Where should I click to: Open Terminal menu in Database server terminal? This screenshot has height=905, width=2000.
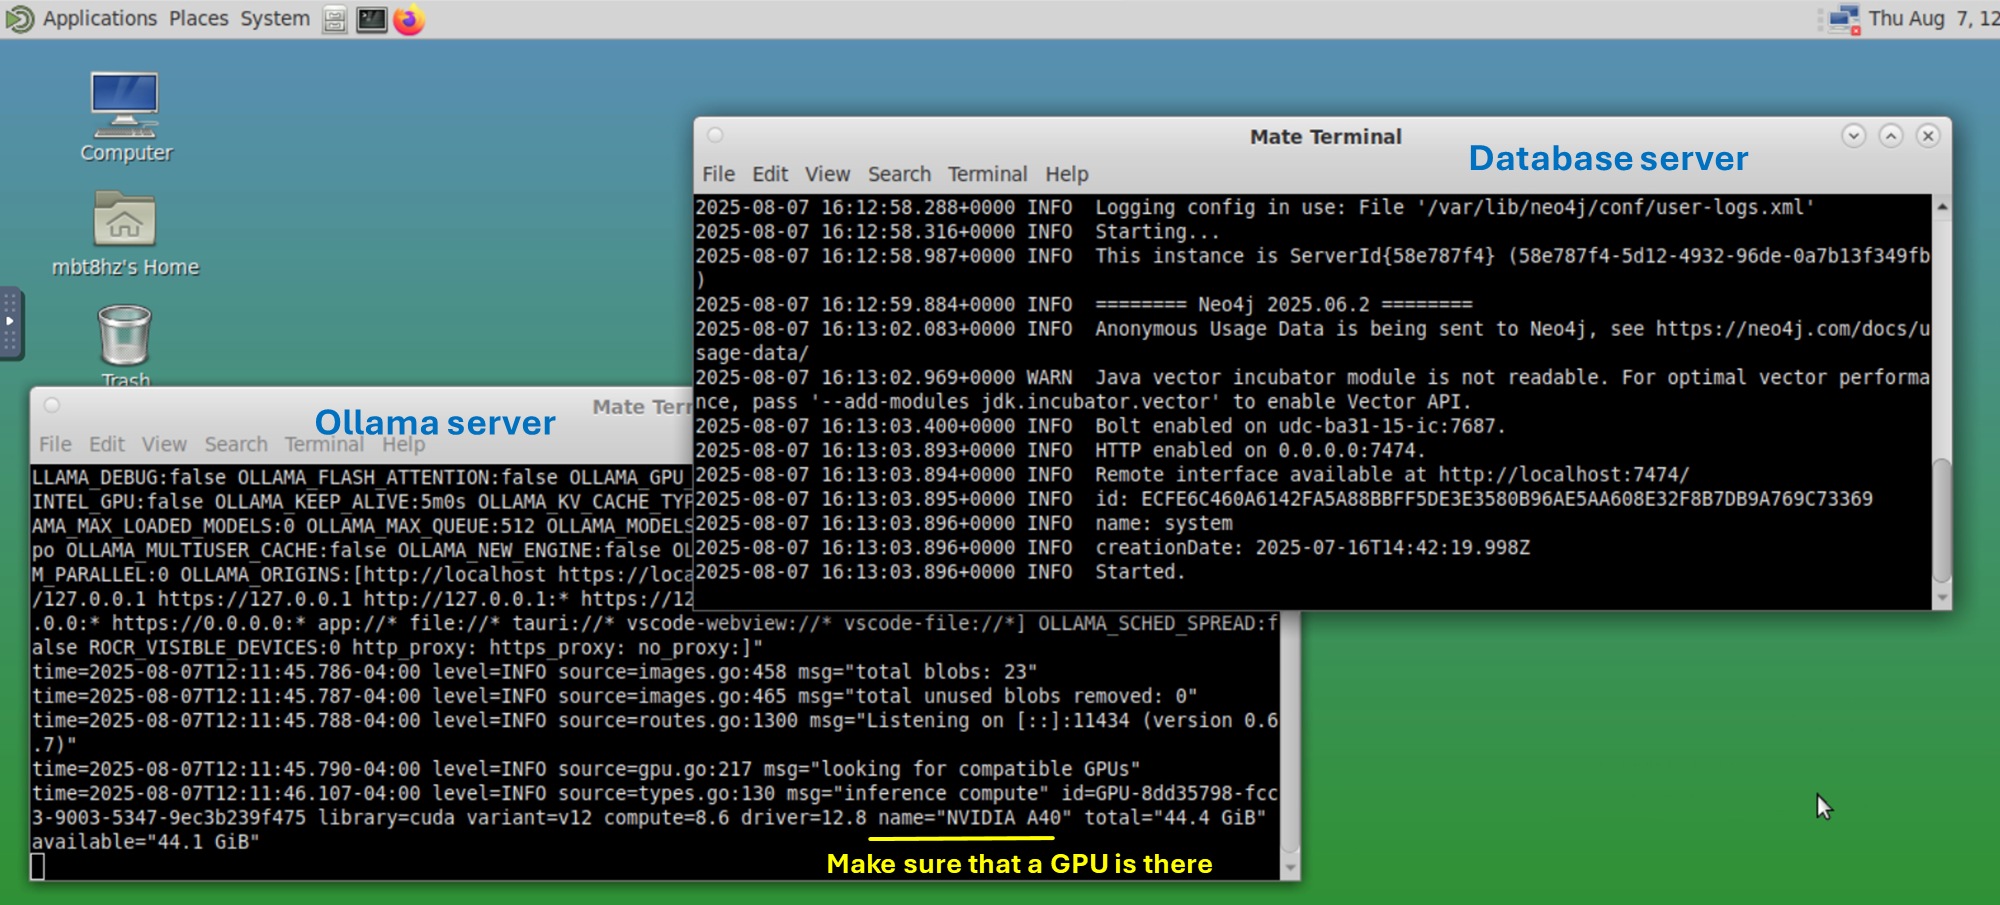point(987,174)
